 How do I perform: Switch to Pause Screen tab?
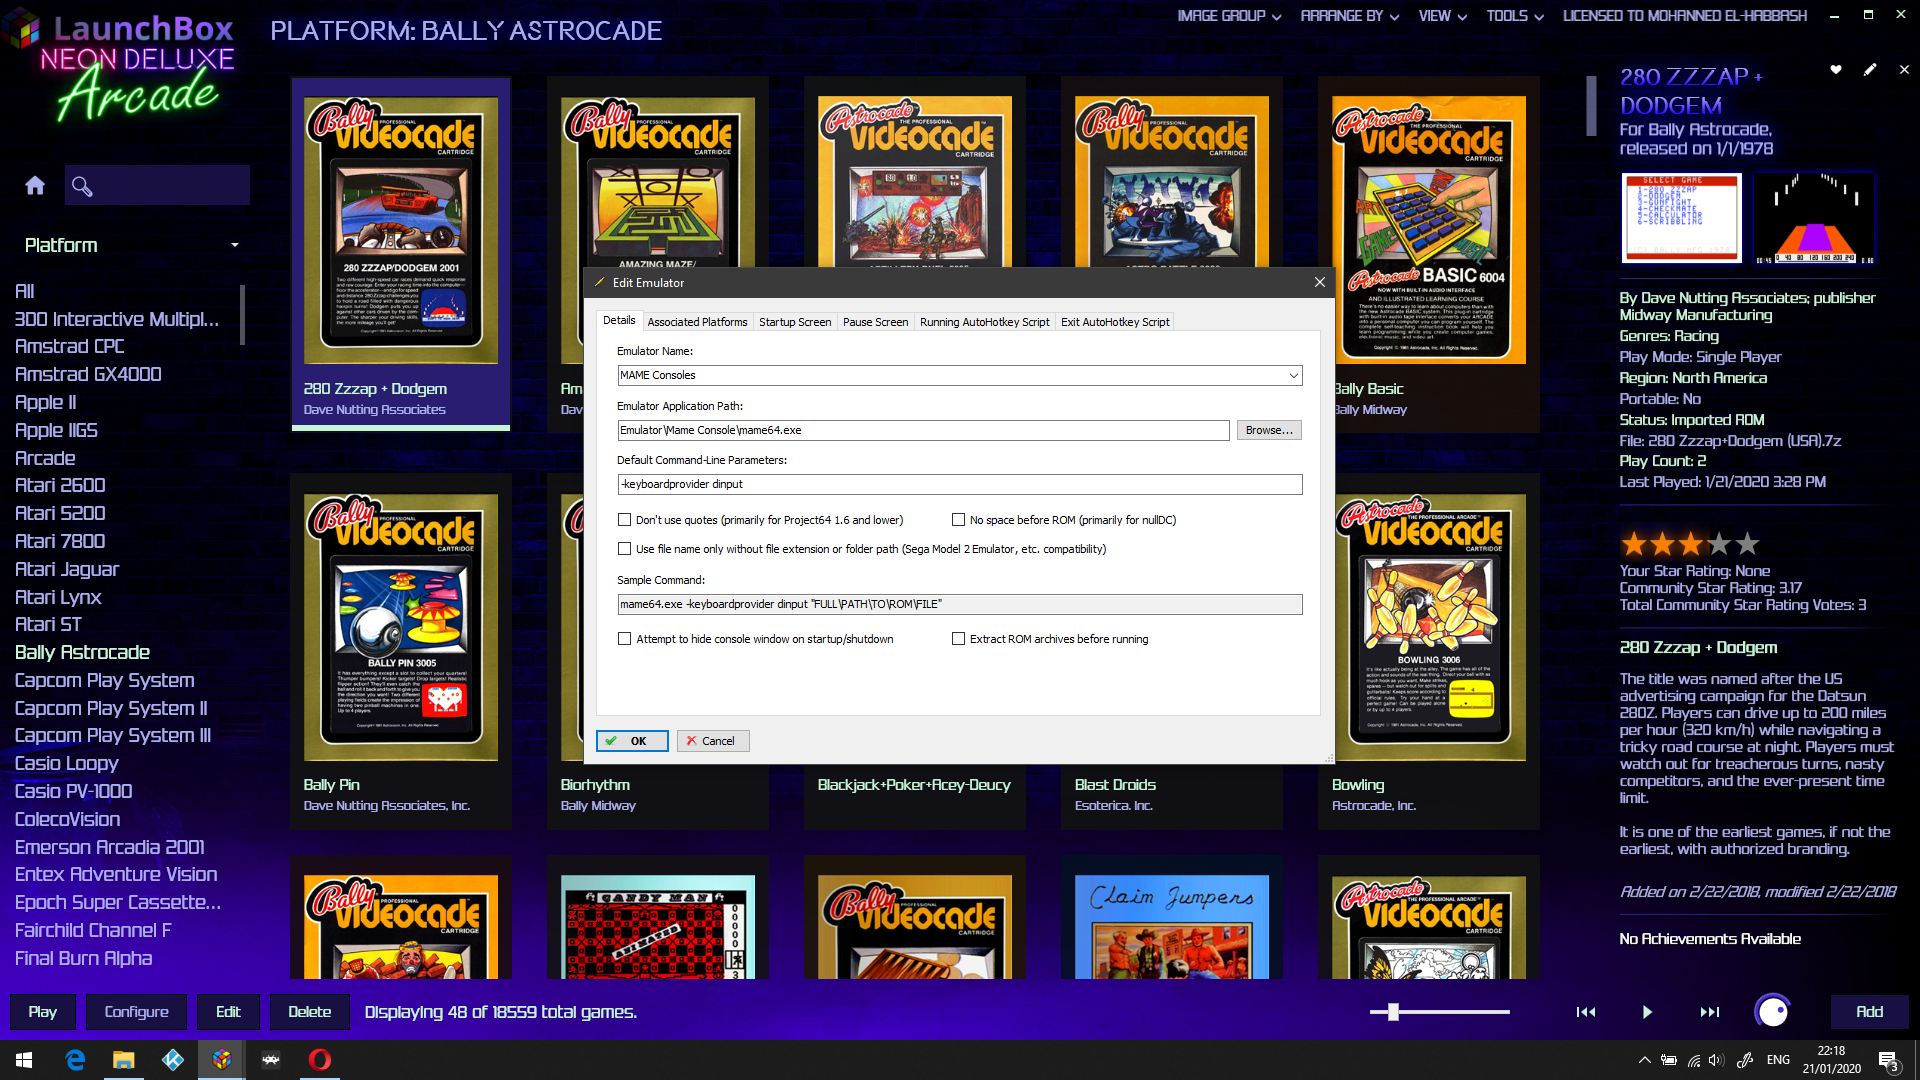875,322
